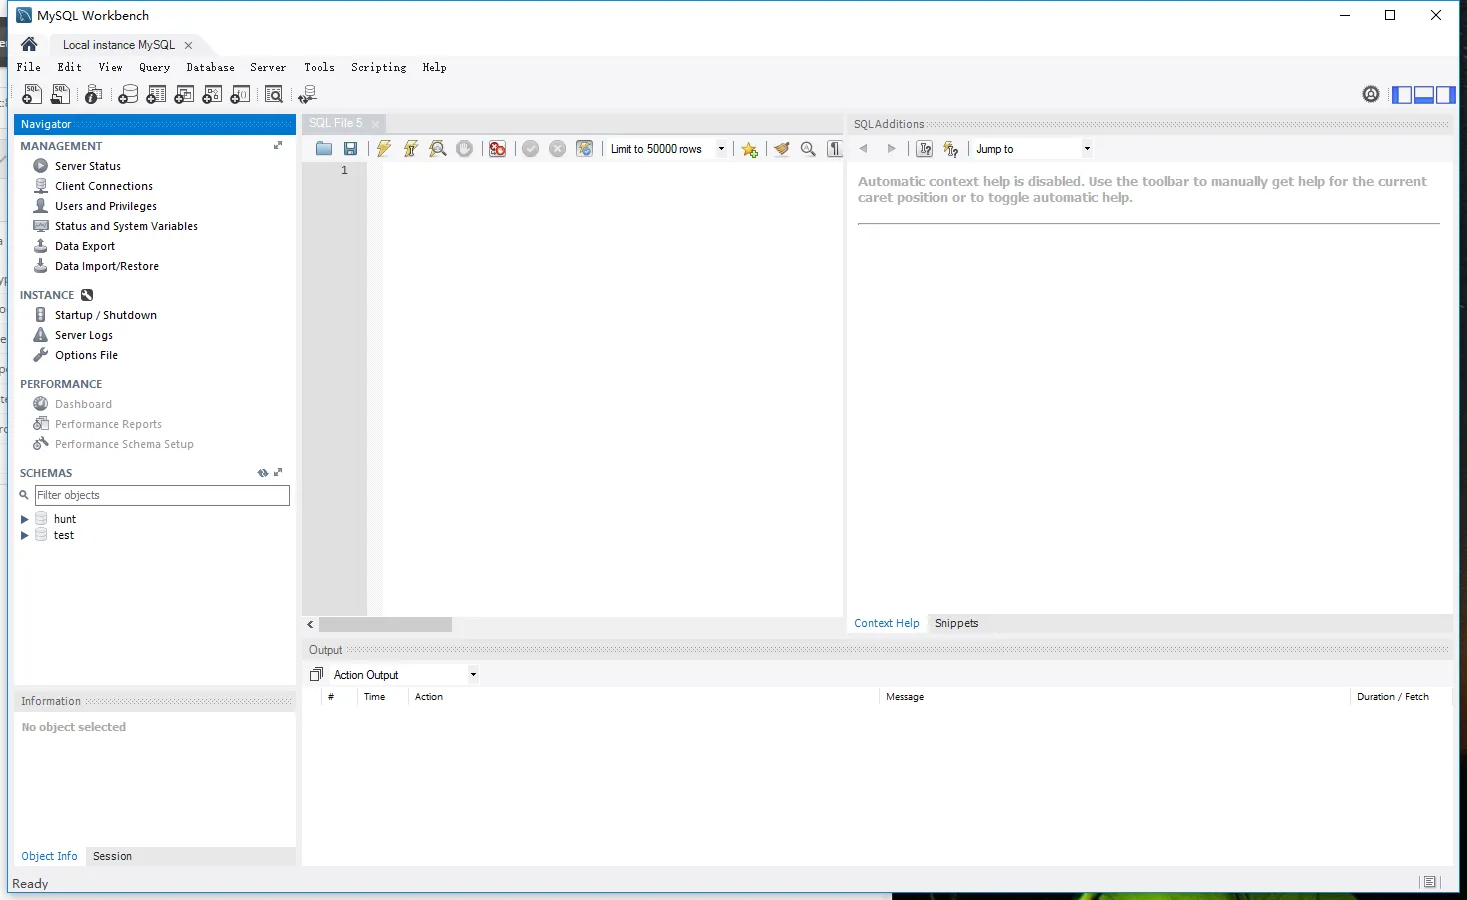This screenshot has width=1467, height=900.
Task: Toggle the bottom output panel visibility
Action: click(1423, 95)
